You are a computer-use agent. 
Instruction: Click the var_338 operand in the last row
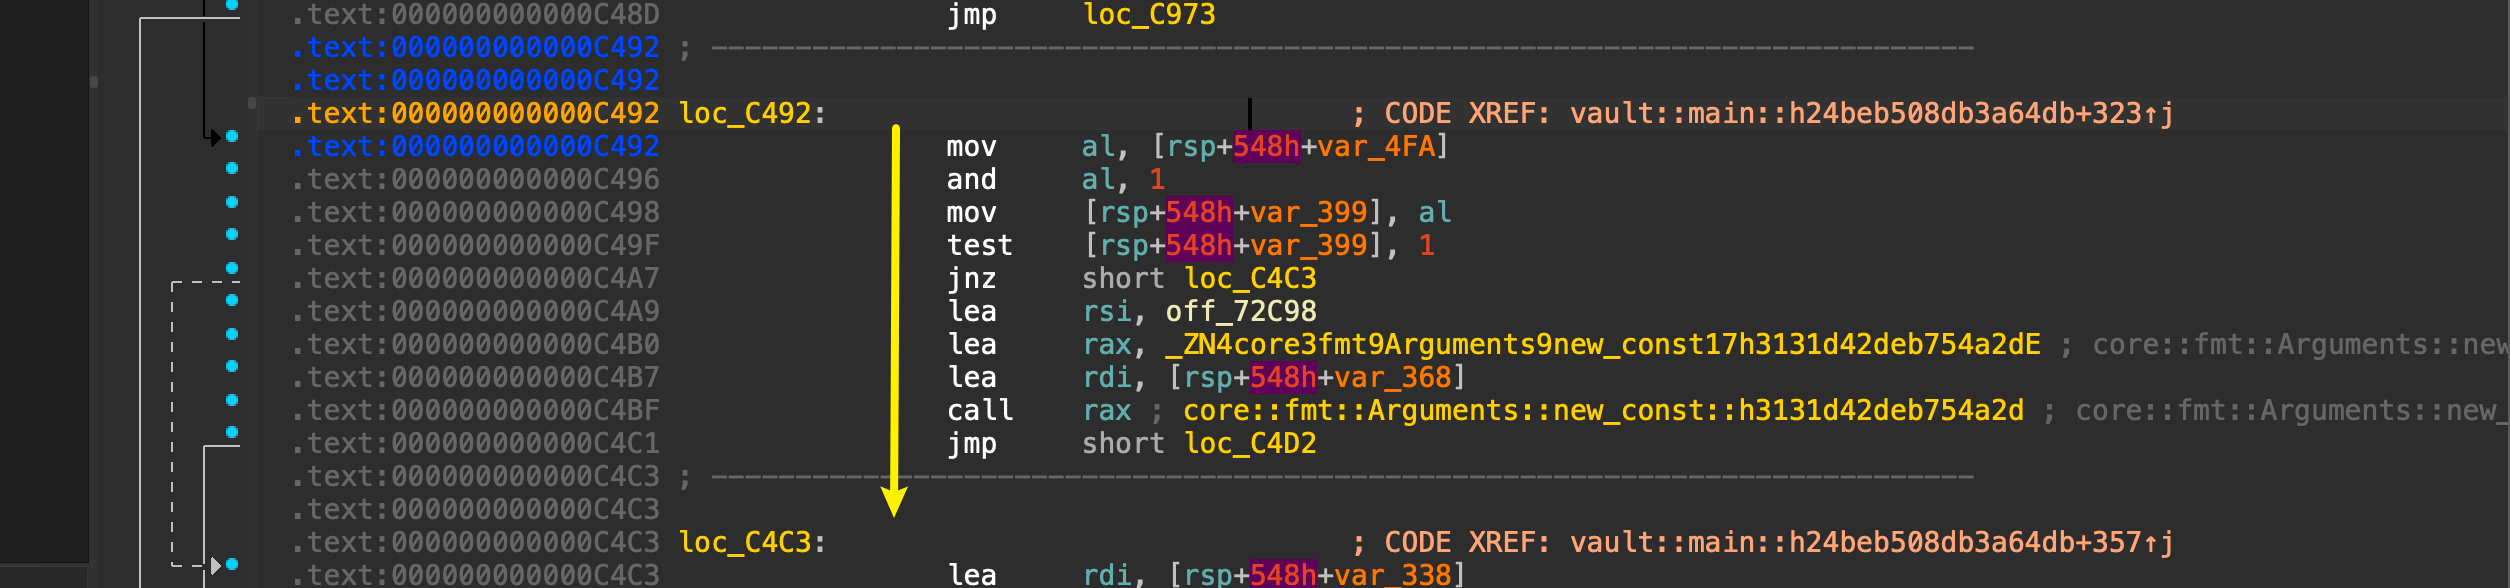[x=1393, y=574]
